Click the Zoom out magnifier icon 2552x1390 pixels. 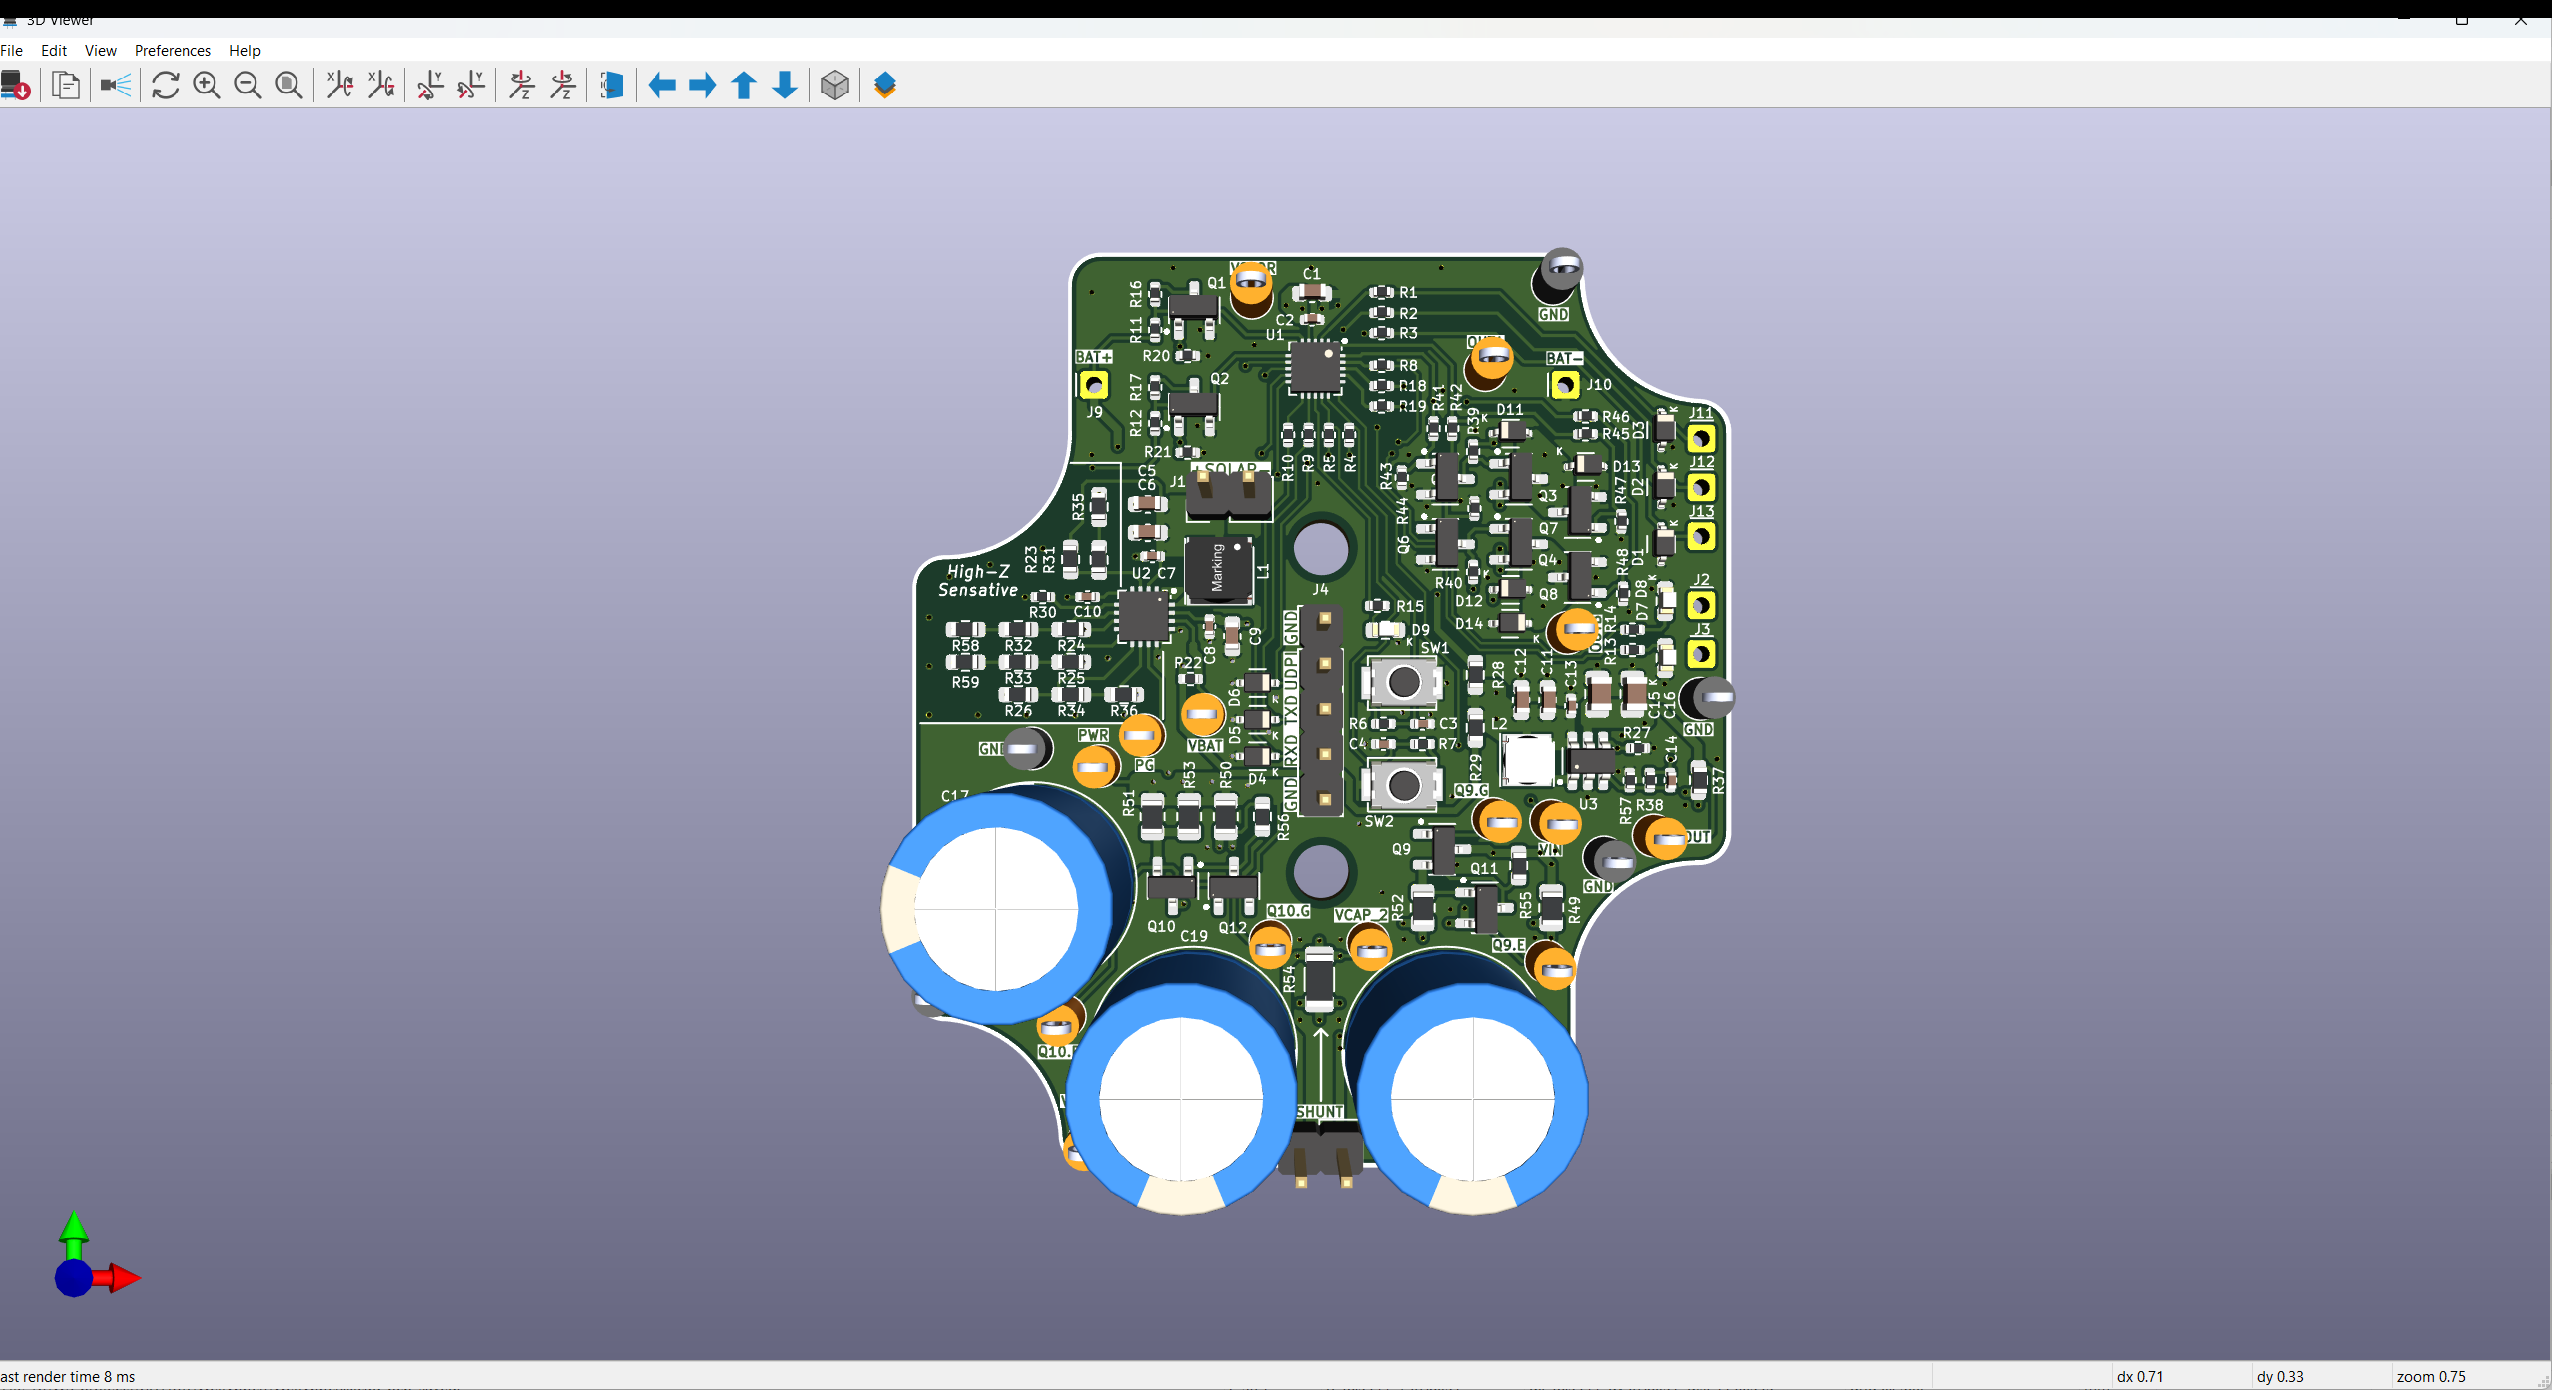[x=248, y=86]
